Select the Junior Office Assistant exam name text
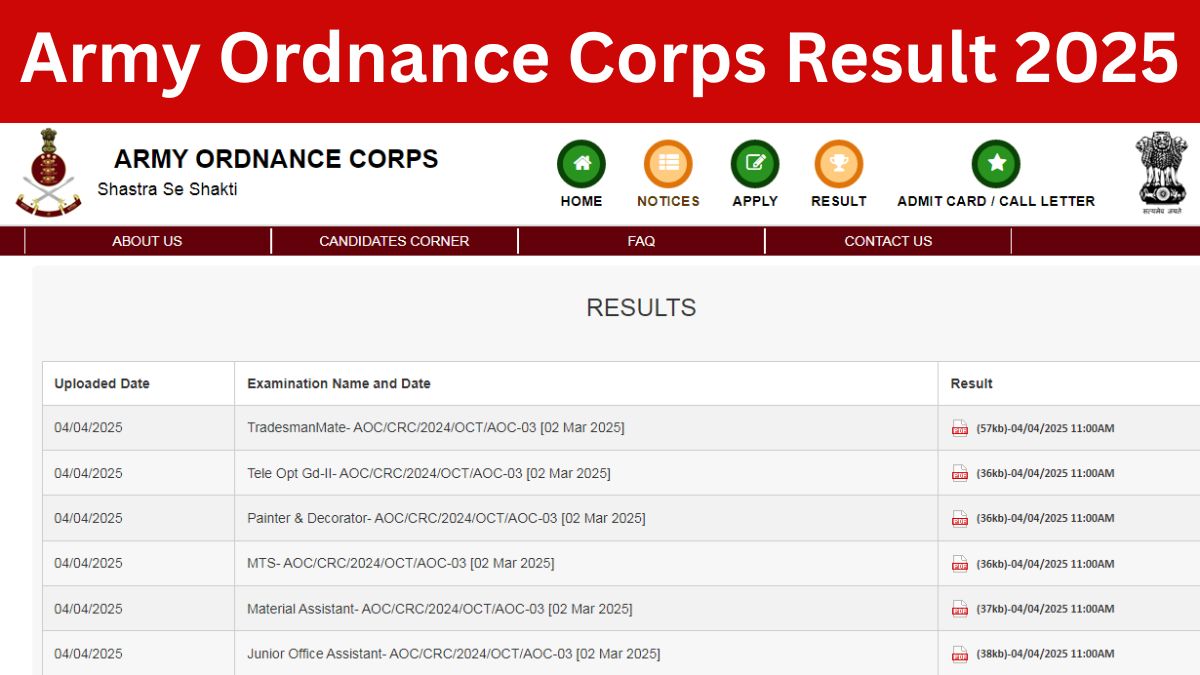The image size is (1200, 675). [x=454, y=653]
